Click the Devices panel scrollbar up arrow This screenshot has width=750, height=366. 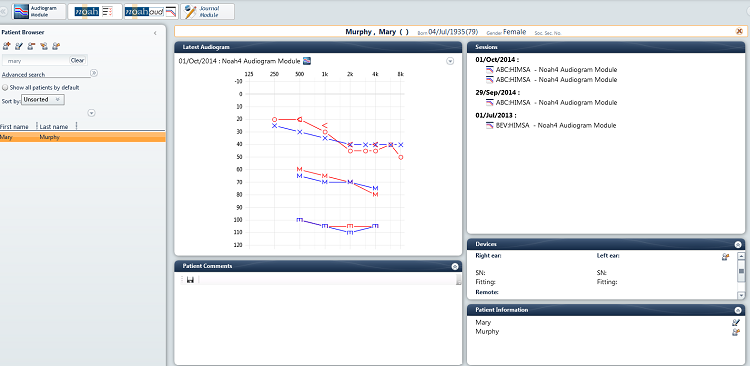[x=741, y=256]
